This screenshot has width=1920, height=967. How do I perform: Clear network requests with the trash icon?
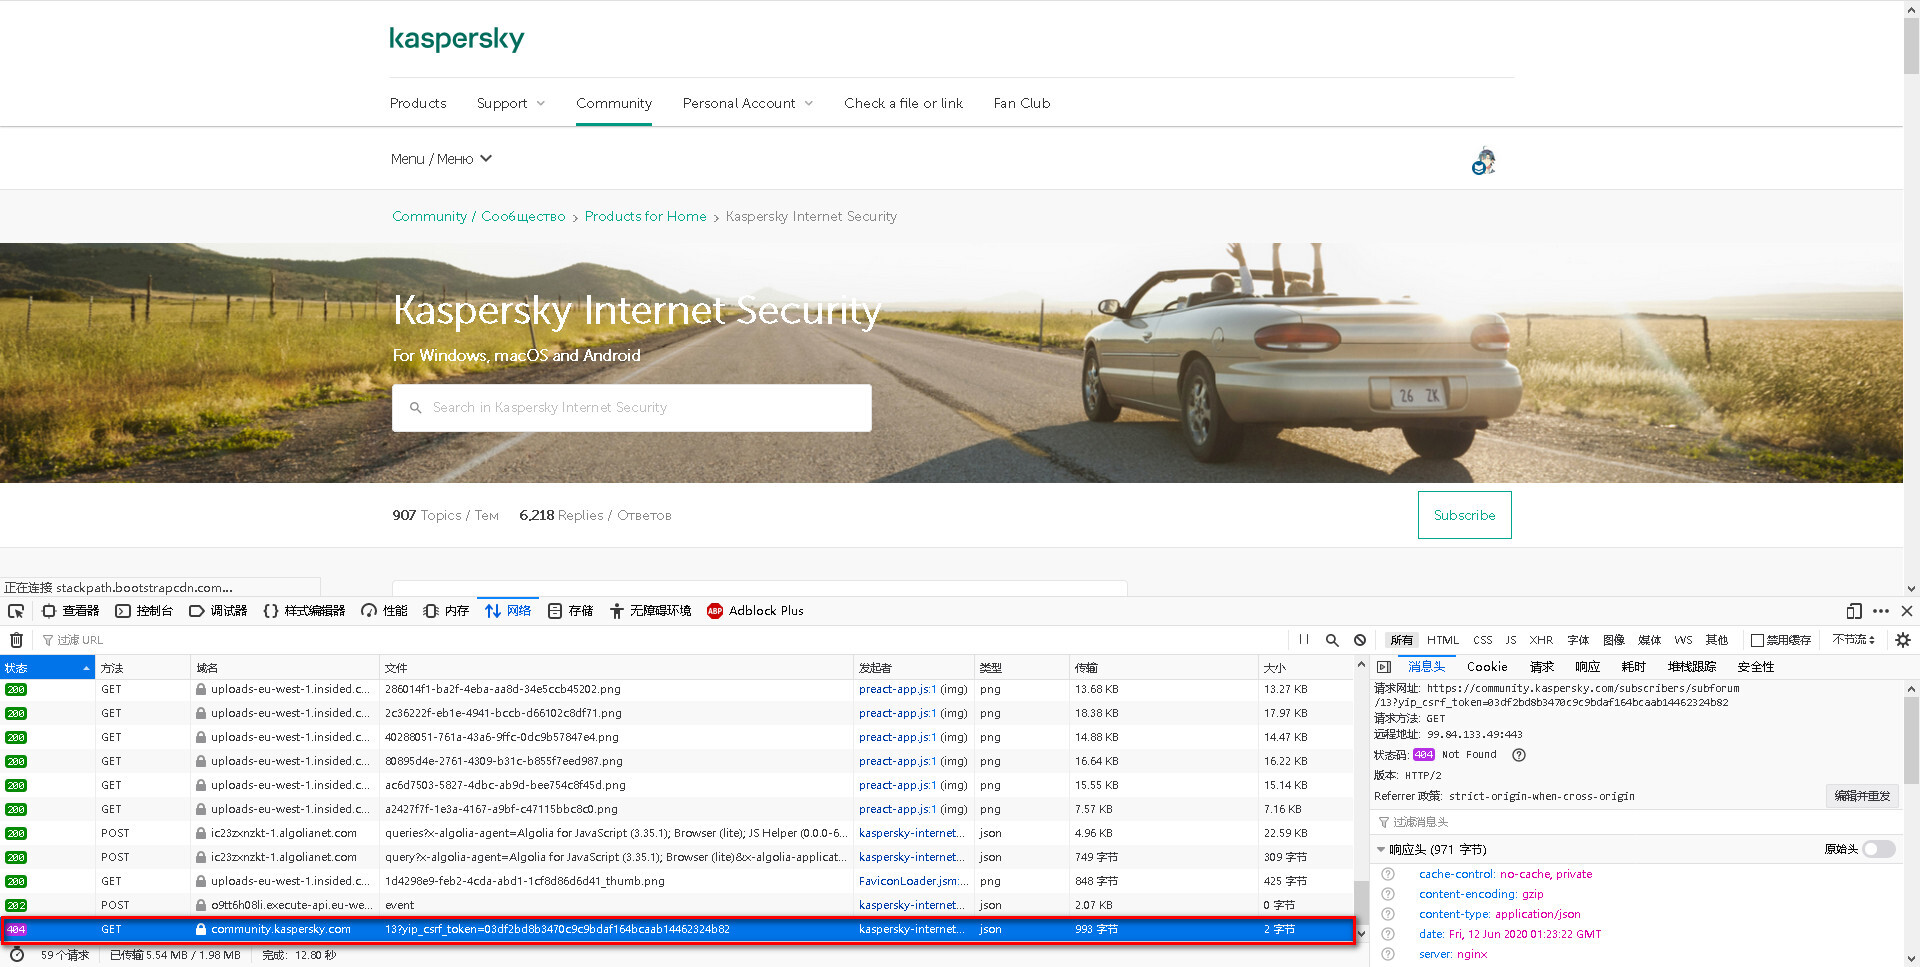point(16,640)
